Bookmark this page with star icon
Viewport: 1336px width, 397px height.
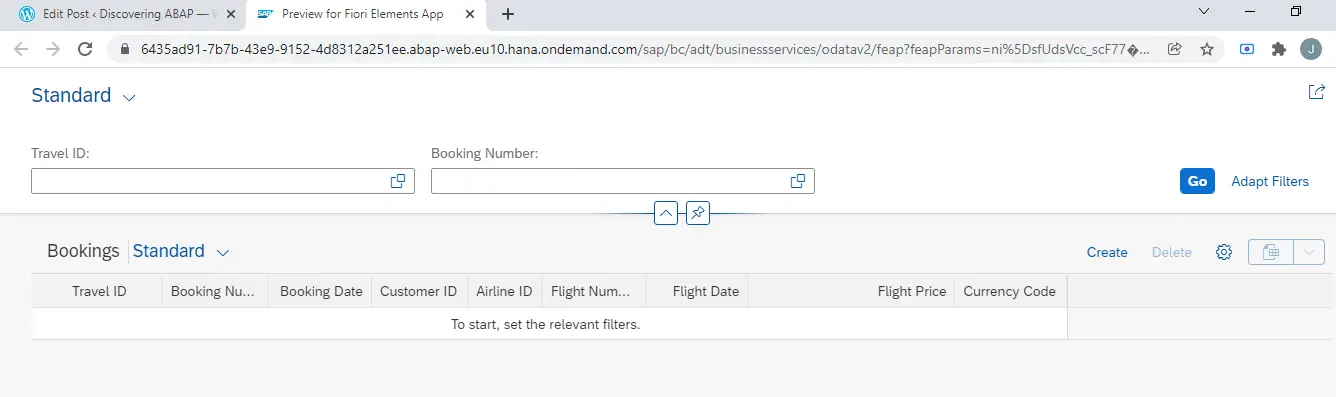point(1207,48)
